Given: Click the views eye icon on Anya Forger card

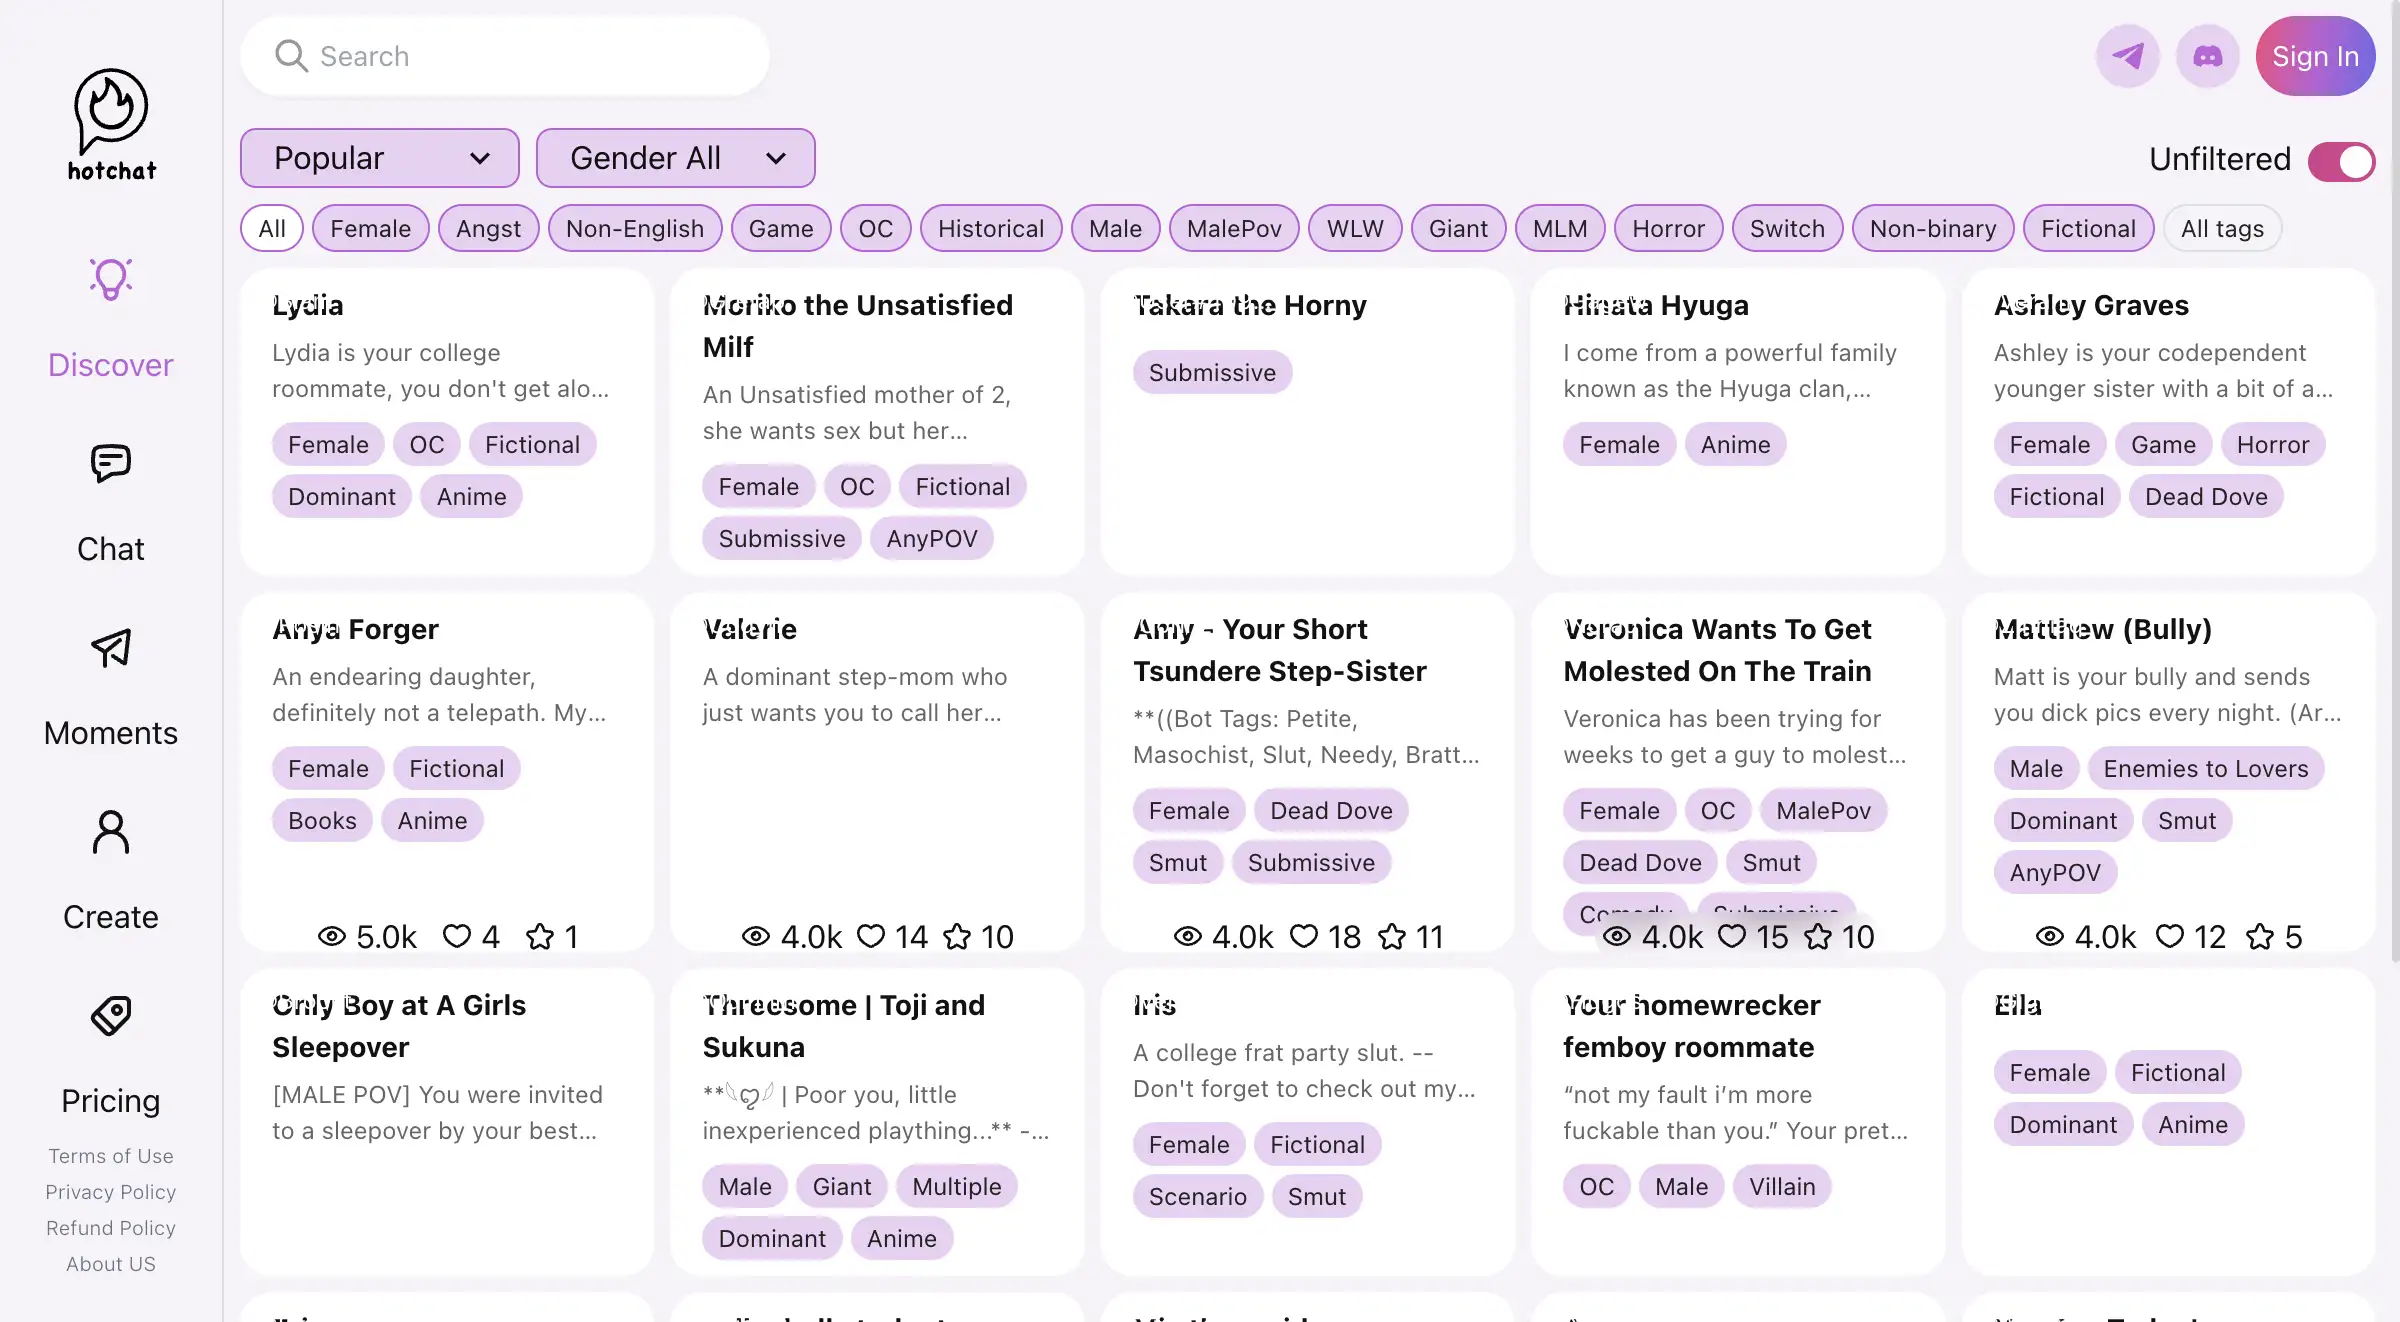Looking at the screenshot, I should 332,936.
